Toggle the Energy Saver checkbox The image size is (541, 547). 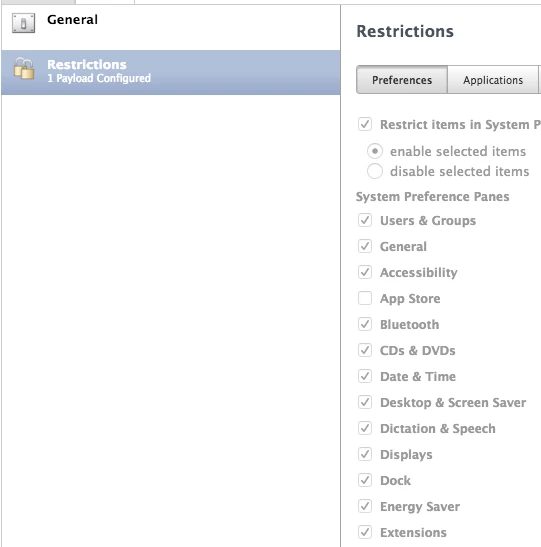[x=365, y=506]
